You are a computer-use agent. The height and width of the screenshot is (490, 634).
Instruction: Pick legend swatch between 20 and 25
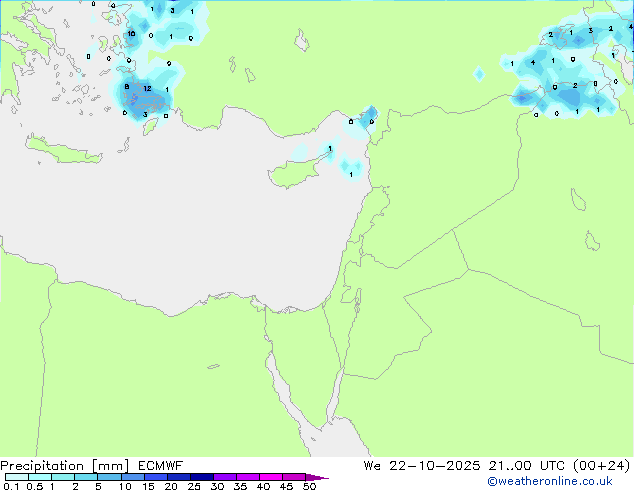(178, 477)
